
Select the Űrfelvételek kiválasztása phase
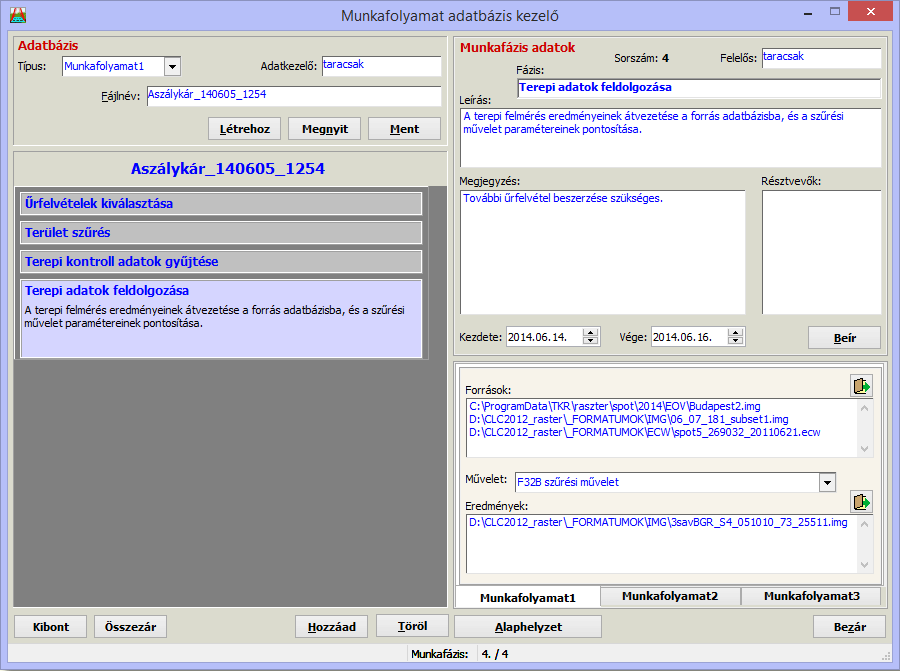click(x=221, y=203)
